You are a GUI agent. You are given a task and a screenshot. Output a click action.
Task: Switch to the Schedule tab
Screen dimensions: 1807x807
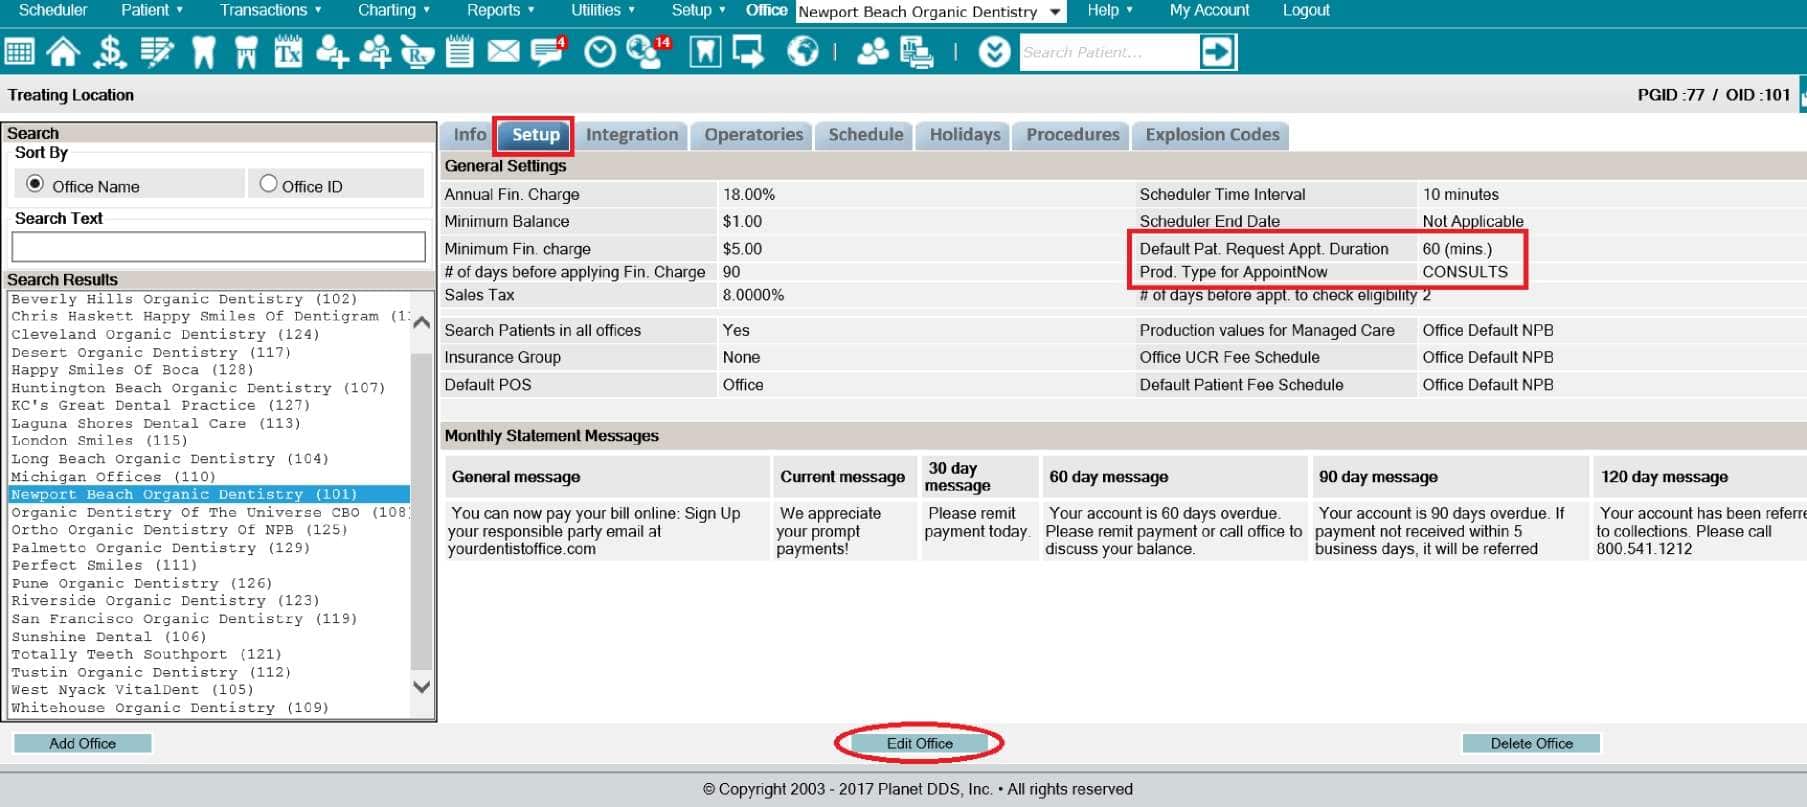coord(866,135)
